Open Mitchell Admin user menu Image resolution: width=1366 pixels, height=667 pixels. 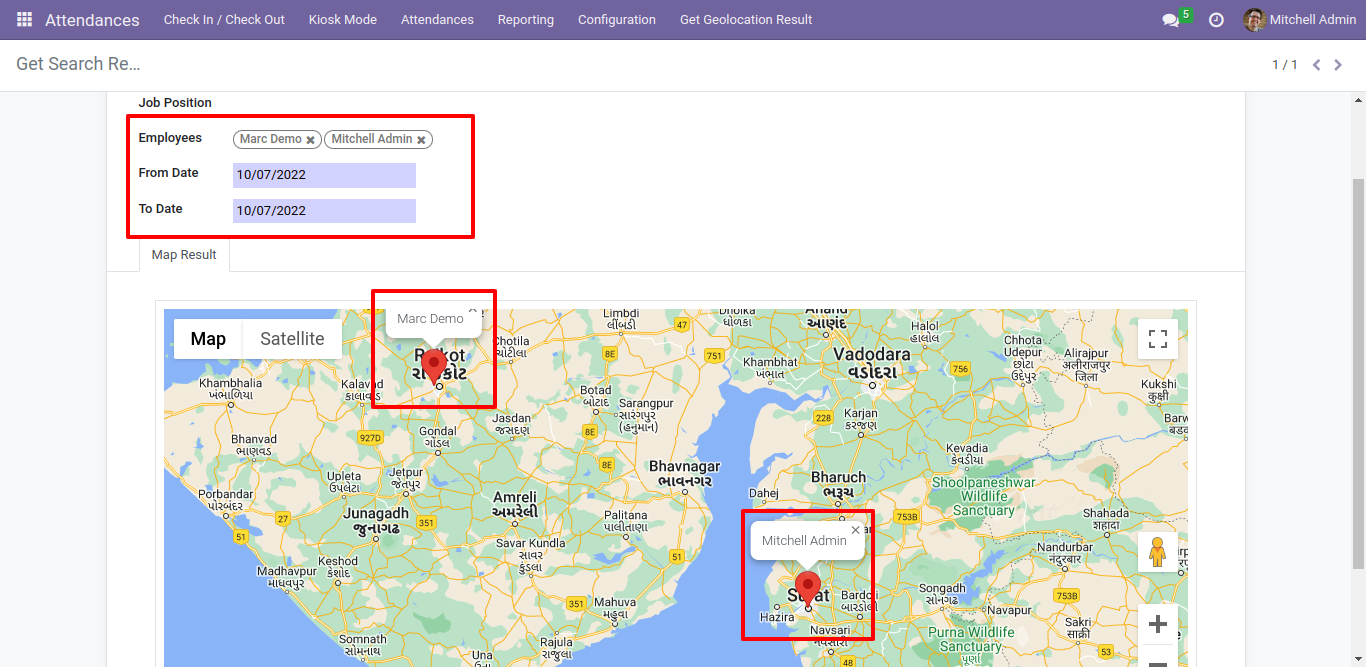click(x=1300, y=20)
